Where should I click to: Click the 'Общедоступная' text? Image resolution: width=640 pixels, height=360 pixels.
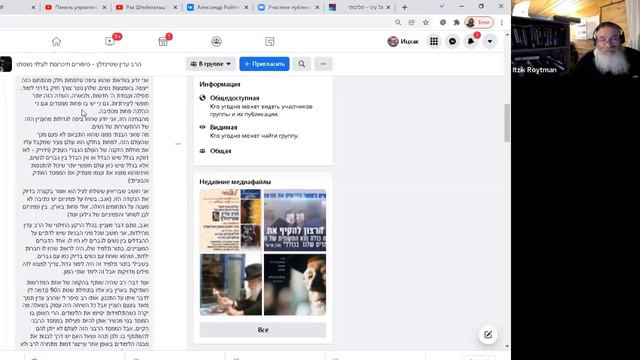[x=234, y=98]
